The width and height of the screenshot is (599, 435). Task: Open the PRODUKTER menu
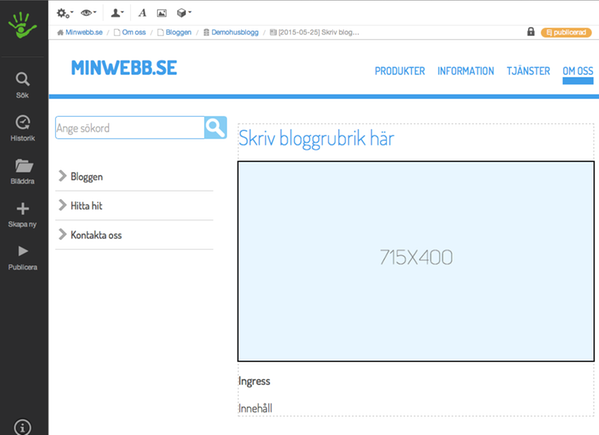400,71
